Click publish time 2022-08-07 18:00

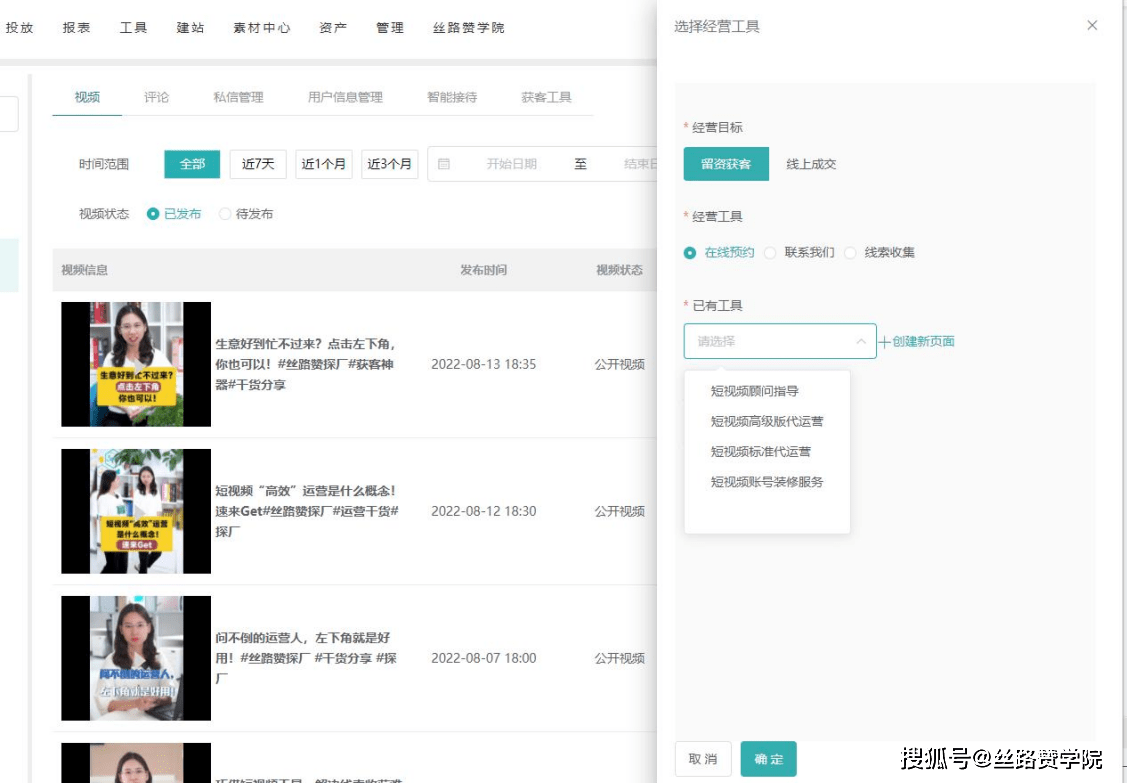click(484, 658)
